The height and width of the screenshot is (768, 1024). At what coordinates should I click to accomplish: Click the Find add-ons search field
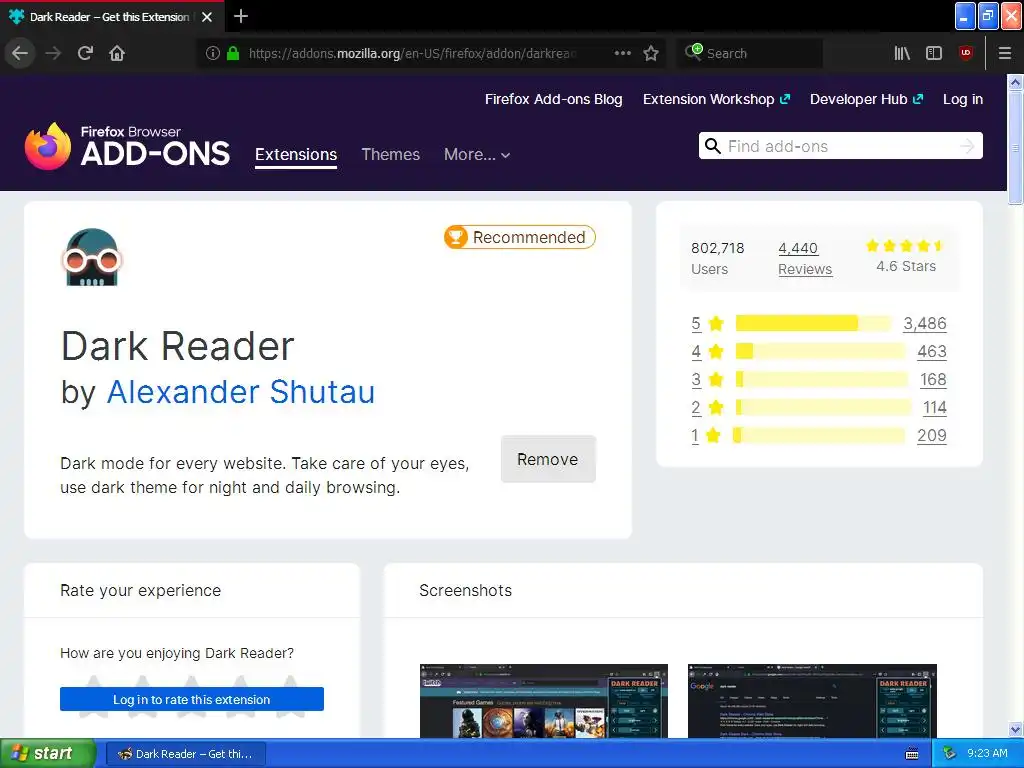click(x=840, y=146)
